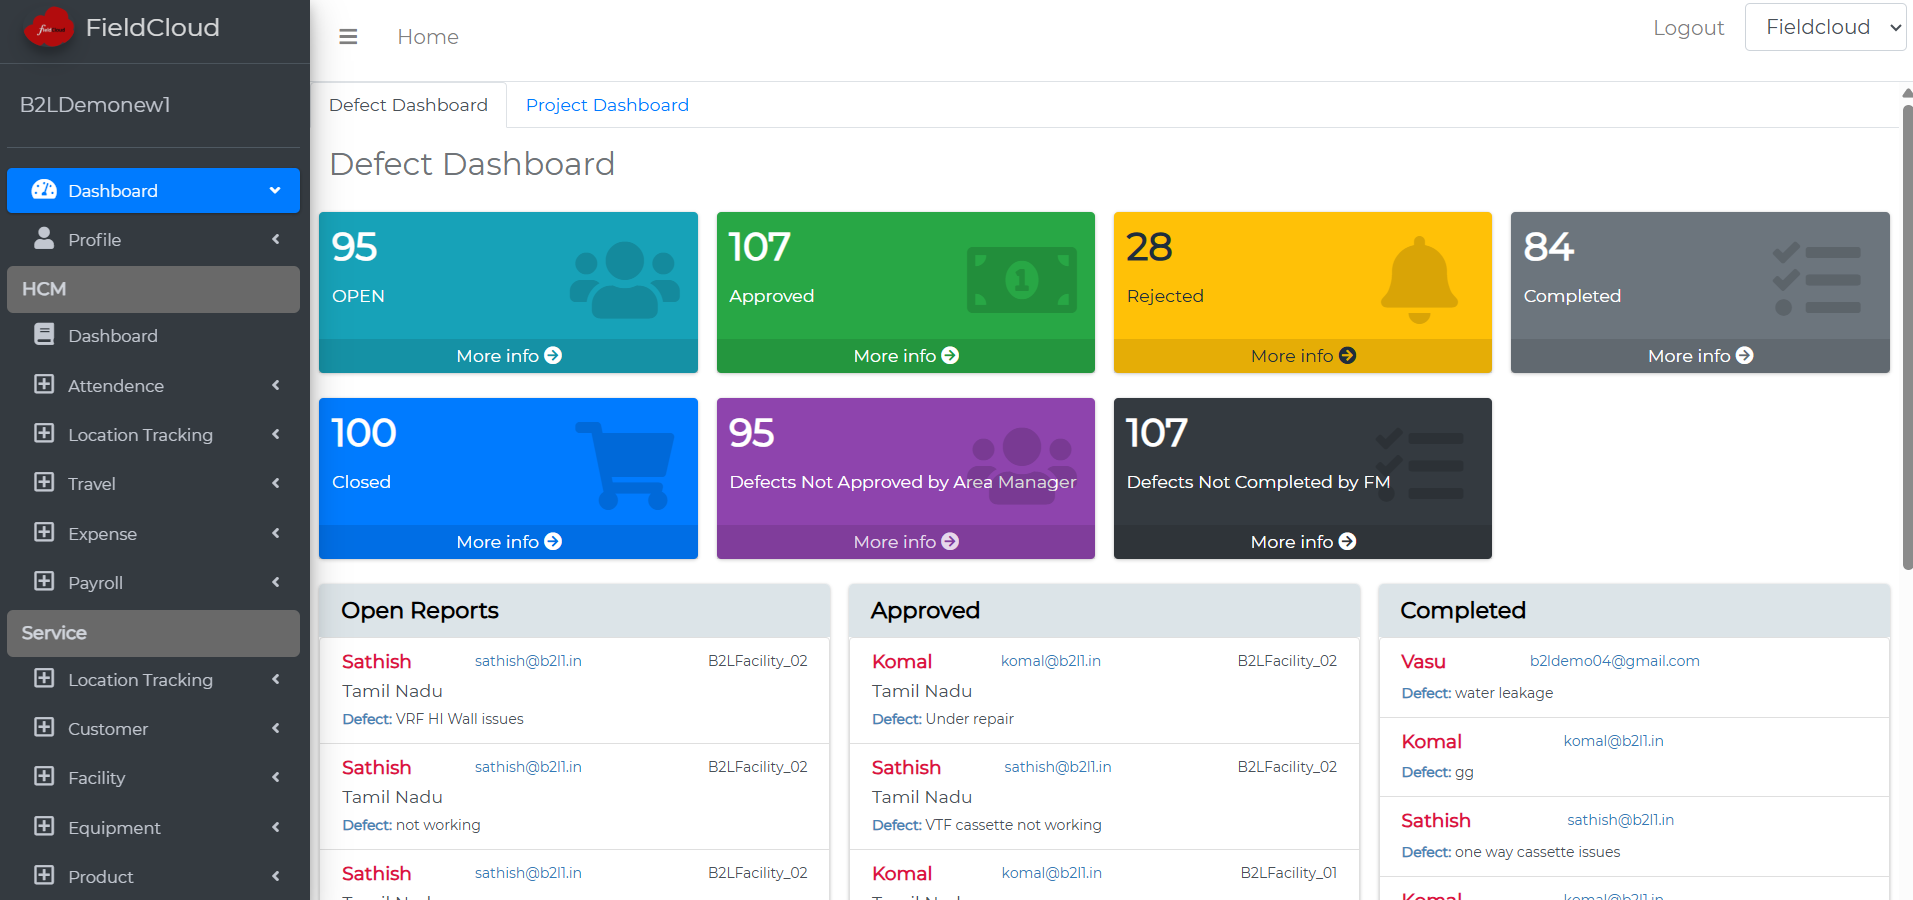Select the Defect Dashboard tab
The height and width of the screenshot is (900, 1913).
(408, 105)
